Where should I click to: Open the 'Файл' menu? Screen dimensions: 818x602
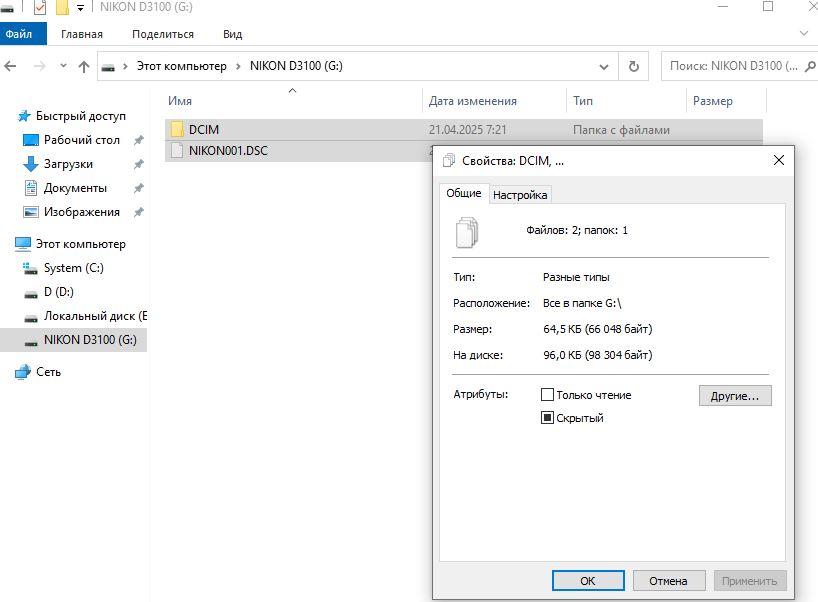click(23, 34)
